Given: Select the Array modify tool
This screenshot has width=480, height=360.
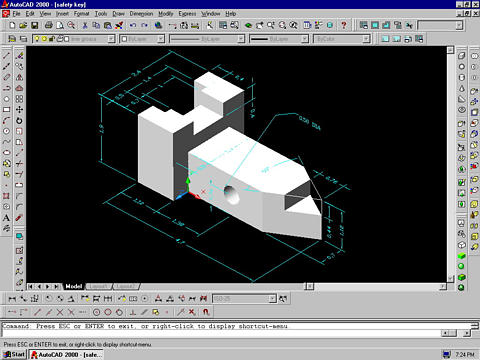Looking at the screenshot, I should (x=19, y=99).
